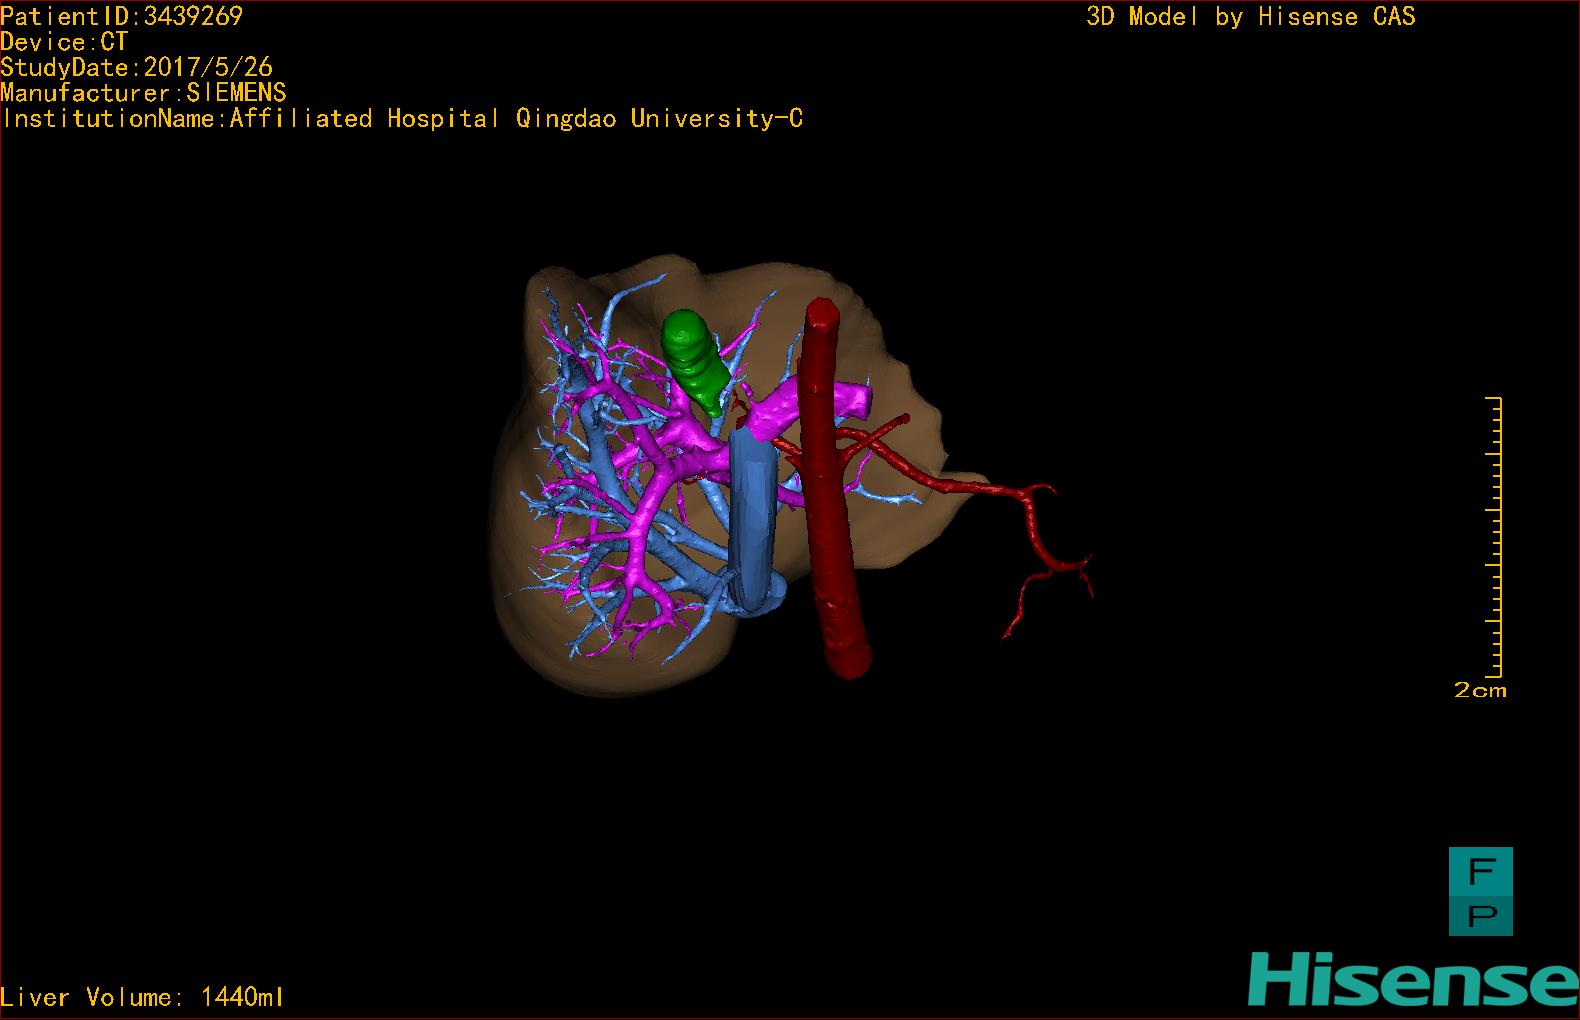Image resolution: width=1580 pixels, height=1020 pixels.
Task: Click the Manufacturer:SIEMENS text
Action: click(x=143, y=93)
